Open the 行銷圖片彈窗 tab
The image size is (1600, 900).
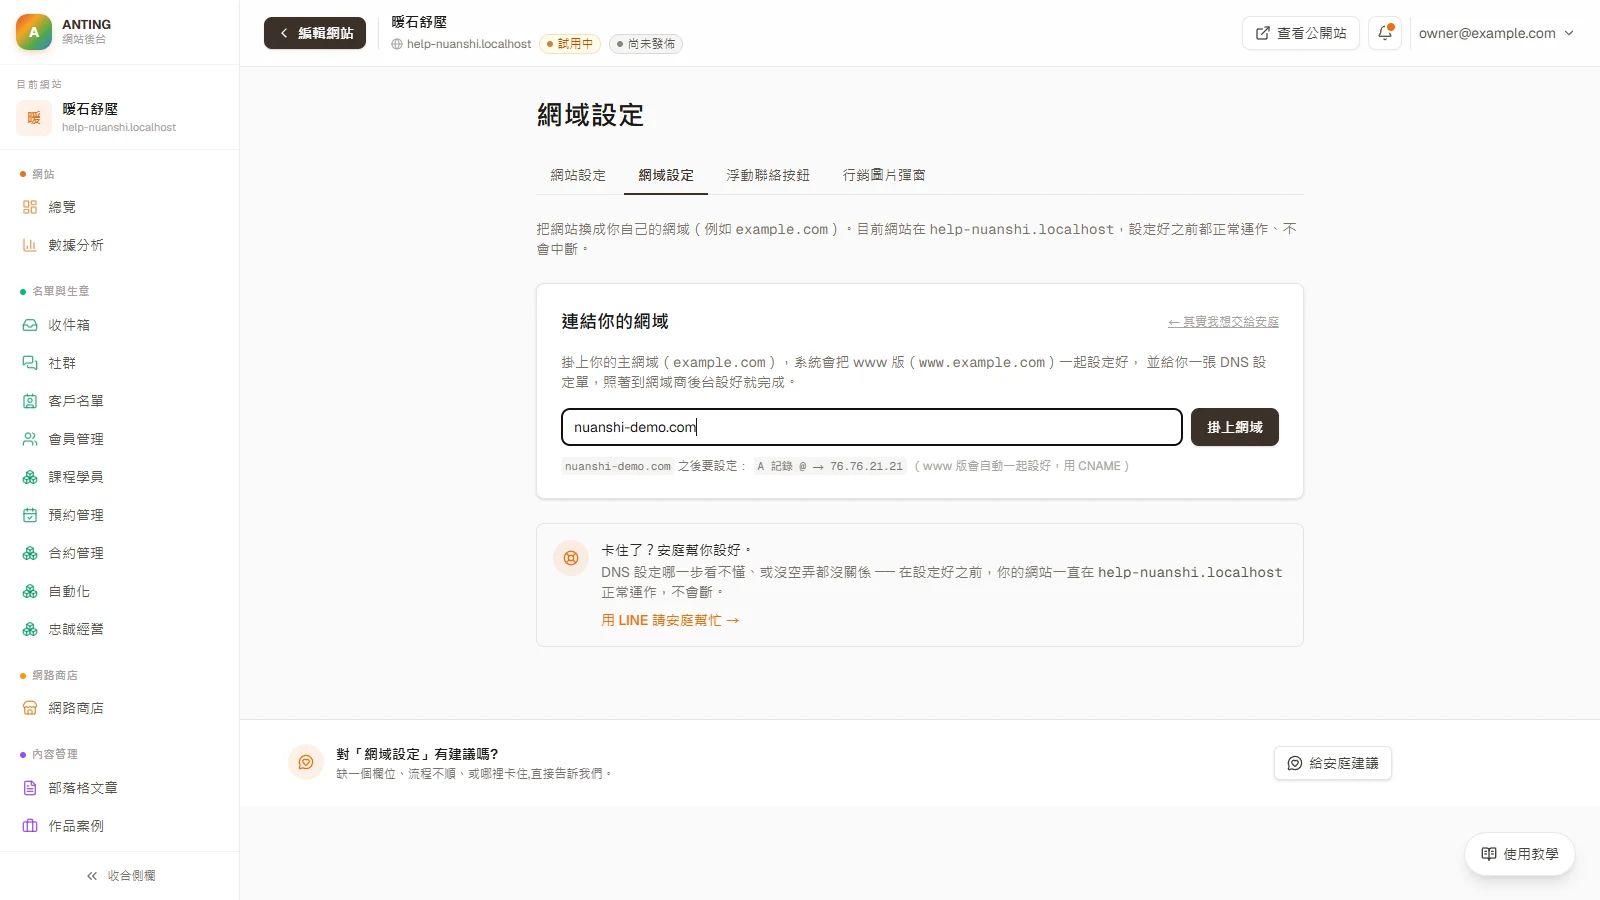click(884, 175)
